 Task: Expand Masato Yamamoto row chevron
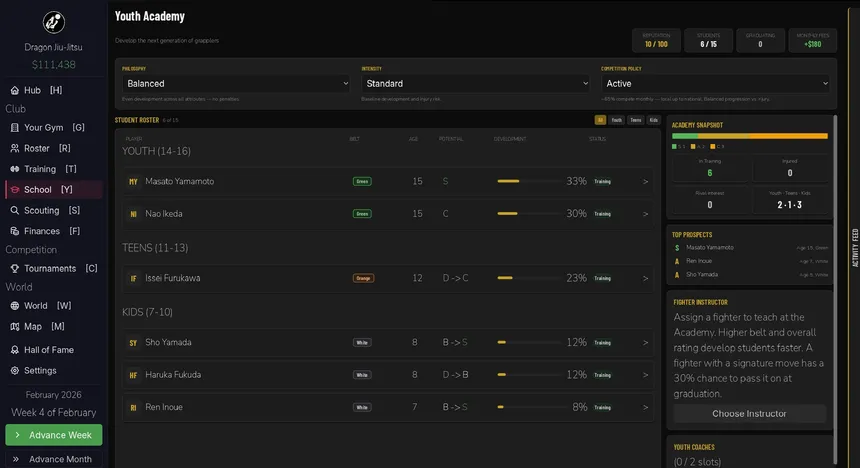point(645,182)
